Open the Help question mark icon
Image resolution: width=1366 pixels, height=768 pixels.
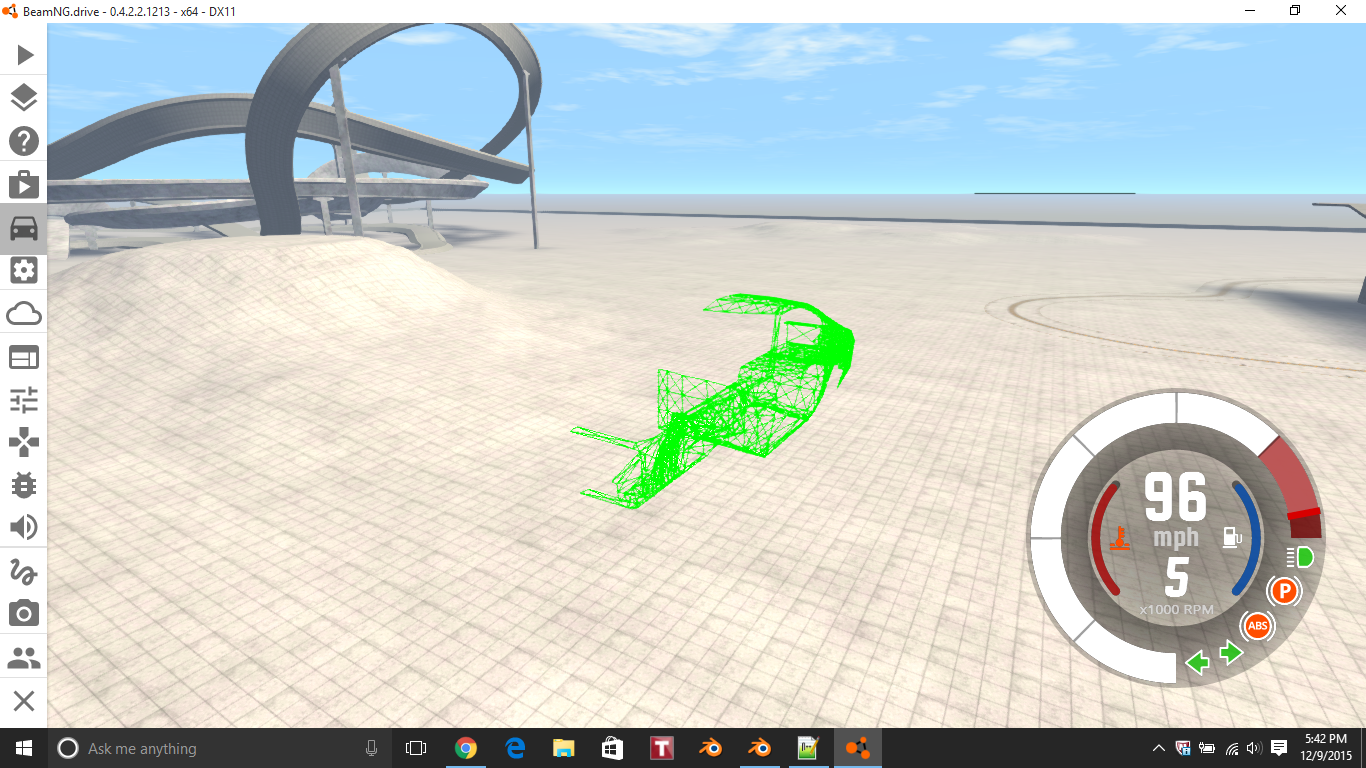(24, 141)
